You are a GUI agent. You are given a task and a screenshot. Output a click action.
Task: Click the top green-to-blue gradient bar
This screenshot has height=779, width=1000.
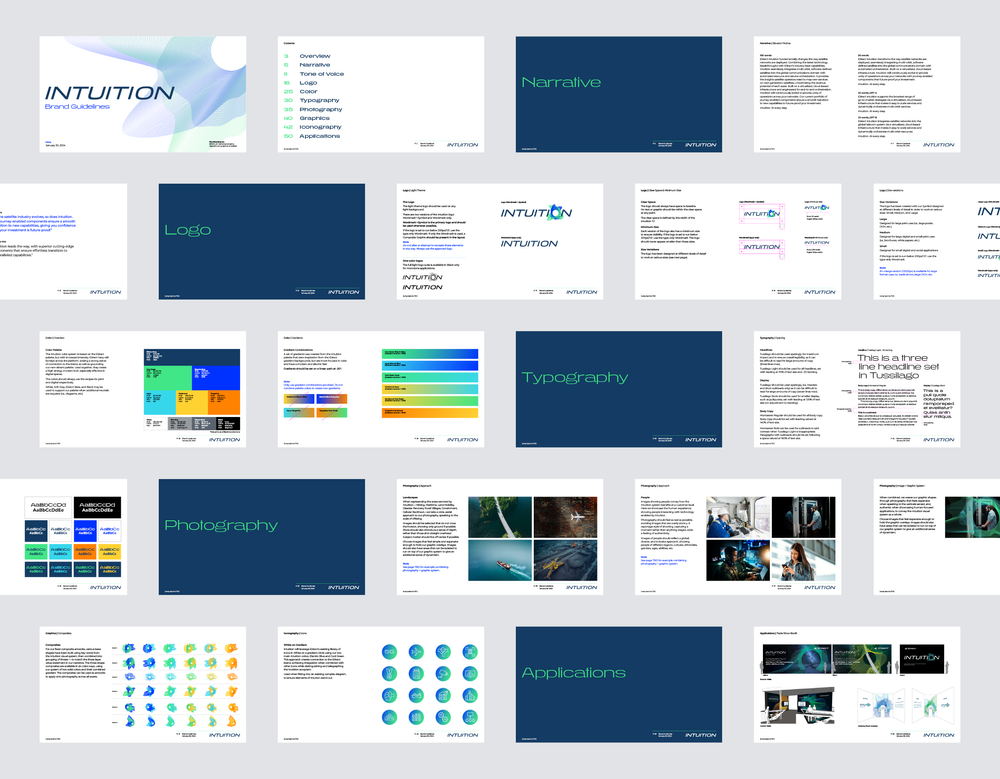tap(430, 353)
